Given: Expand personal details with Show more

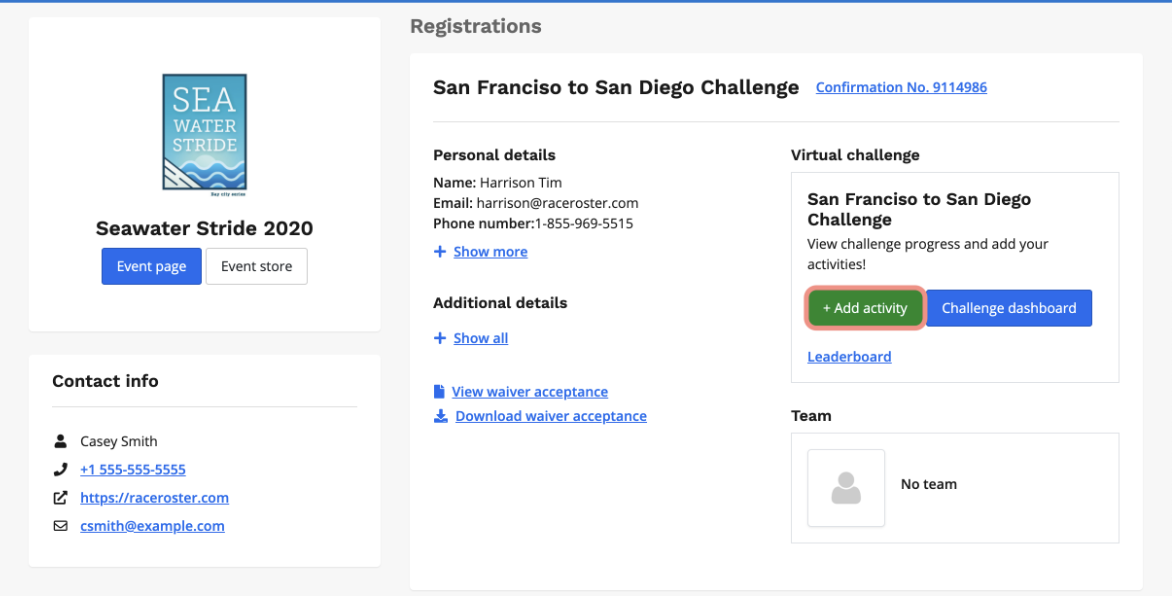Looking at the screenshot, I should (x=490, y=252).
